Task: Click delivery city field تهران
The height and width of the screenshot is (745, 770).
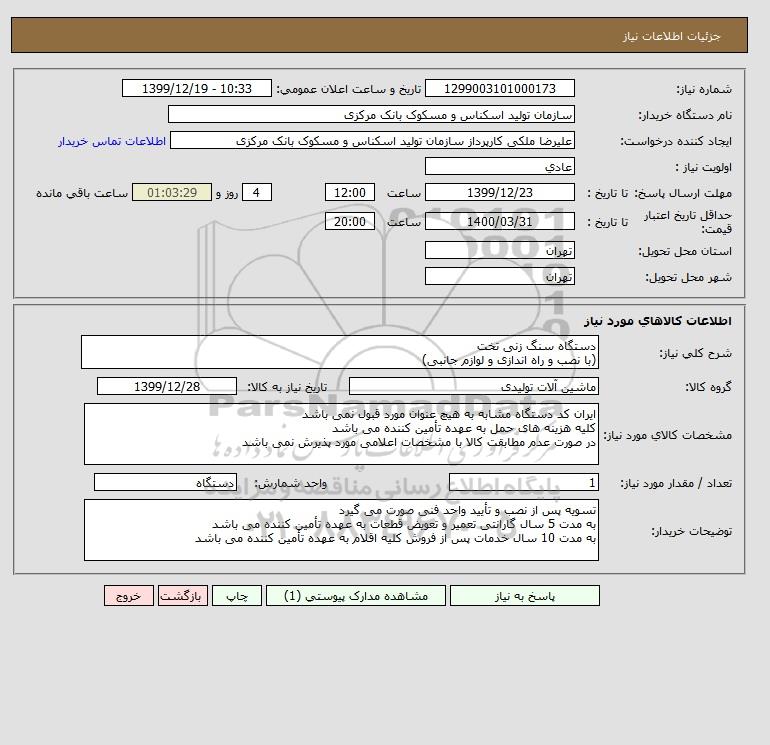Action: tap(499, 276)
